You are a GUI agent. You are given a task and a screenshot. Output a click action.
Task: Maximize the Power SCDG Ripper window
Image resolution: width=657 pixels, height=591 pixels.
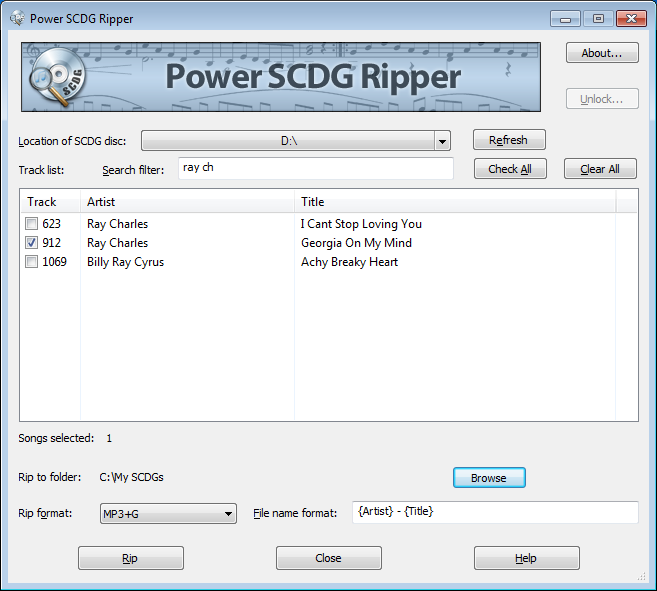598,19
